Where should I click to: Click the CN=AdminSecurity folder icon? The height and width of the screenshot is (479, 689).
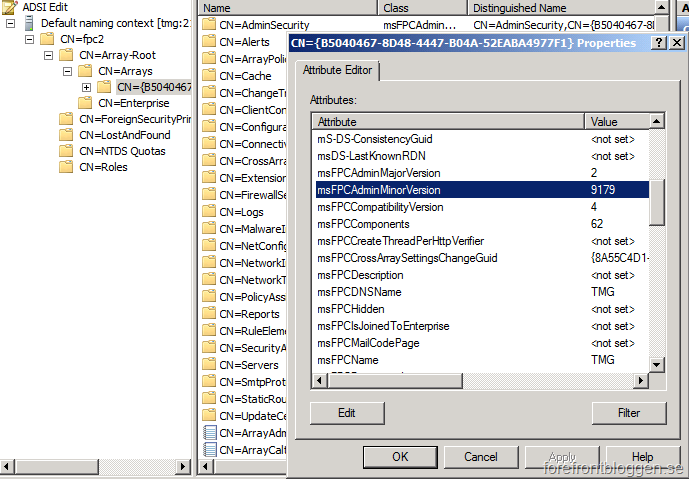210,25
